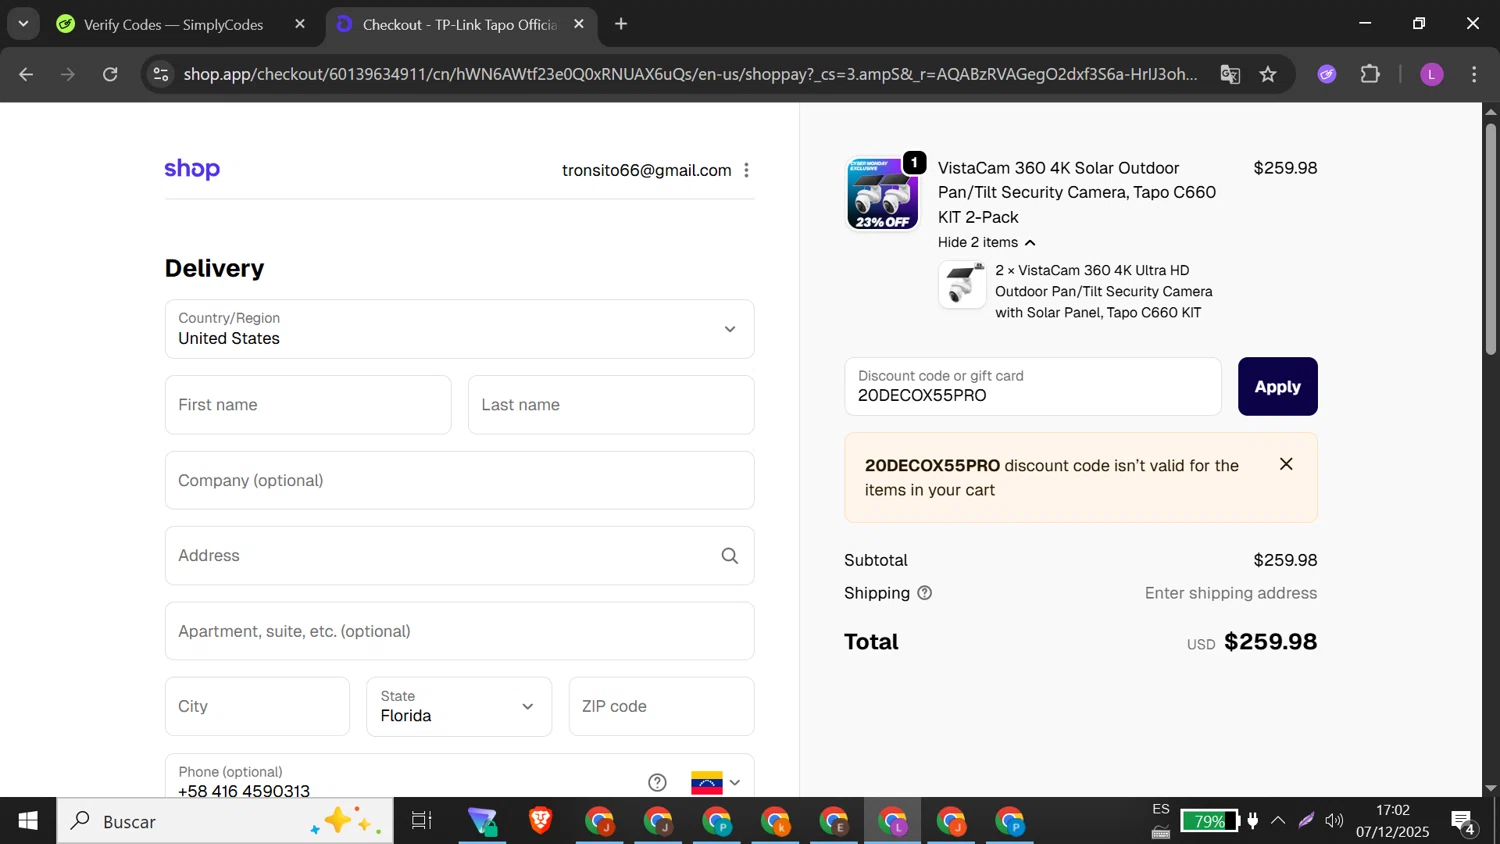This screenshot has height=844, width=1500.
Task: Click the browser address bar URL
Action: pos(690,74)
